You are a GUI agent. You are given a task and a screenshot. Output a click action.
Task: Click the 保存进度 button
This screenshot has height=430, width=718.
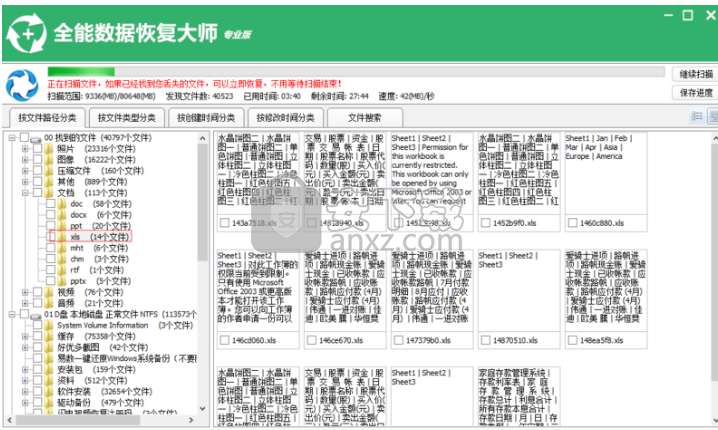coord(696,93)
